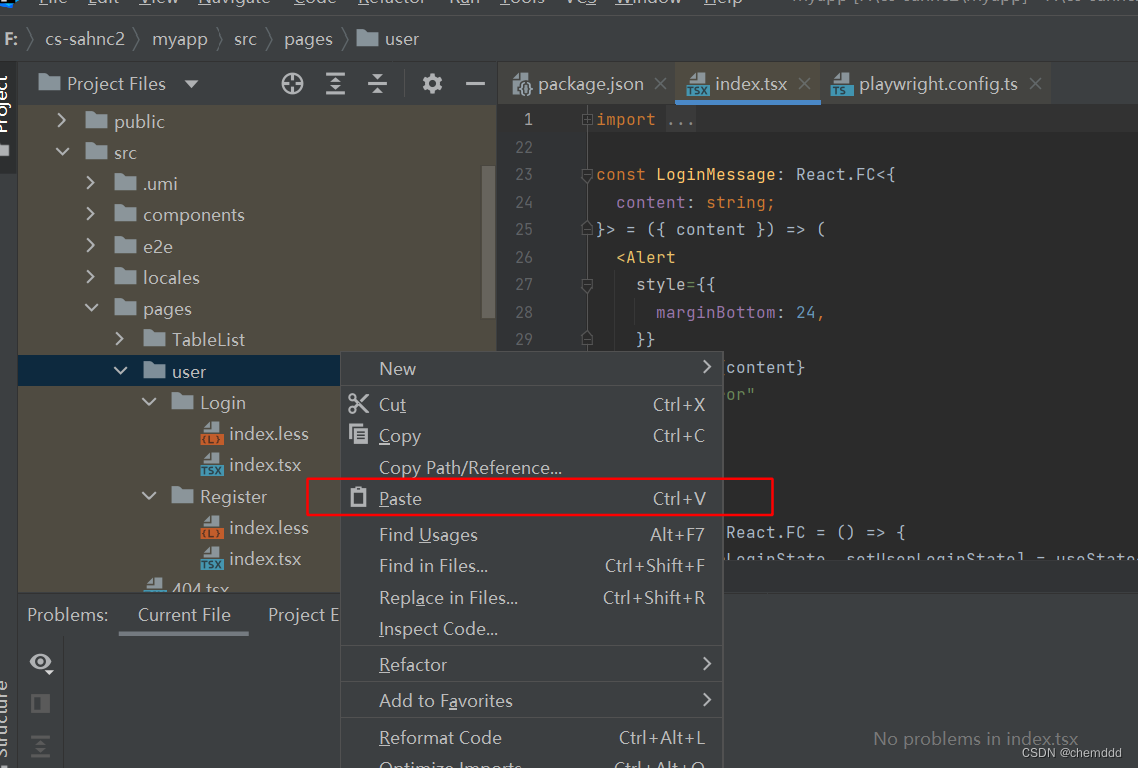The height and width of the screenshot is (768, 1138).
Task: Switch to package.json tab
Action: (590, 84)
